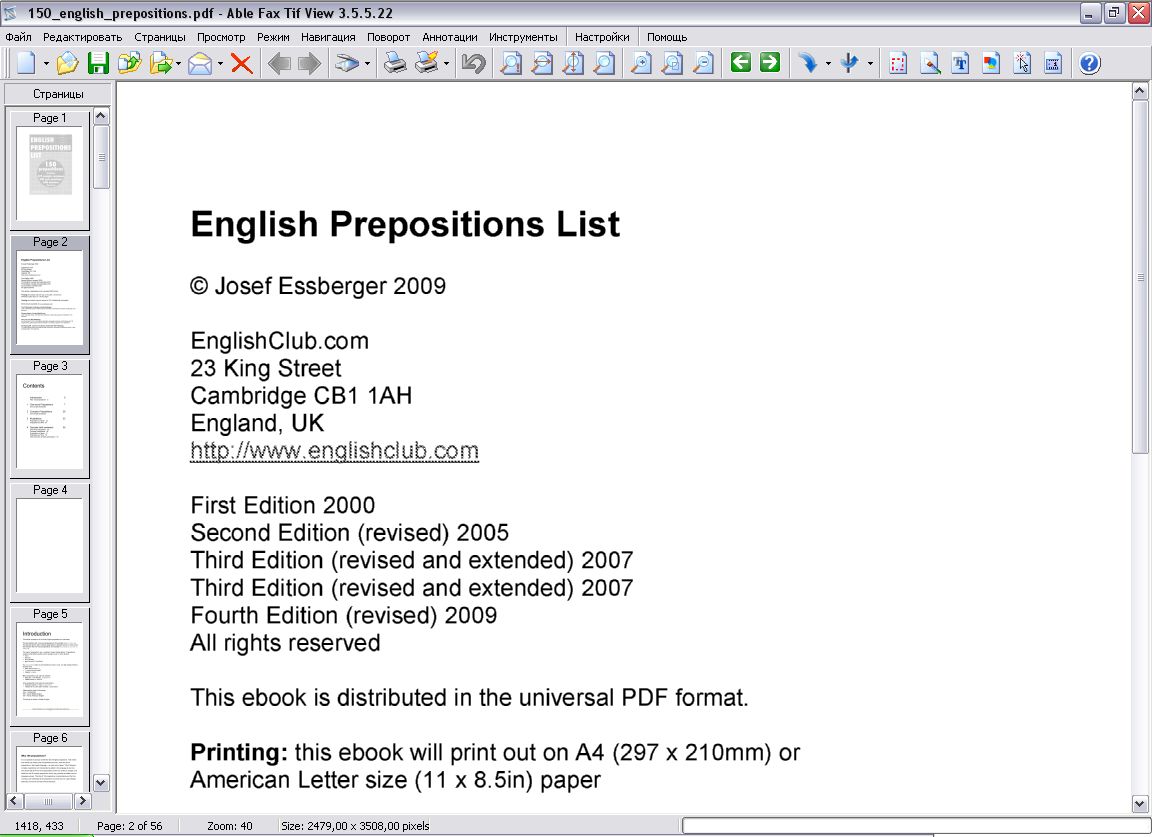Screen dimensions: 1152x837
Task: Open a file with the folder icon
Action: pos(67,63)
